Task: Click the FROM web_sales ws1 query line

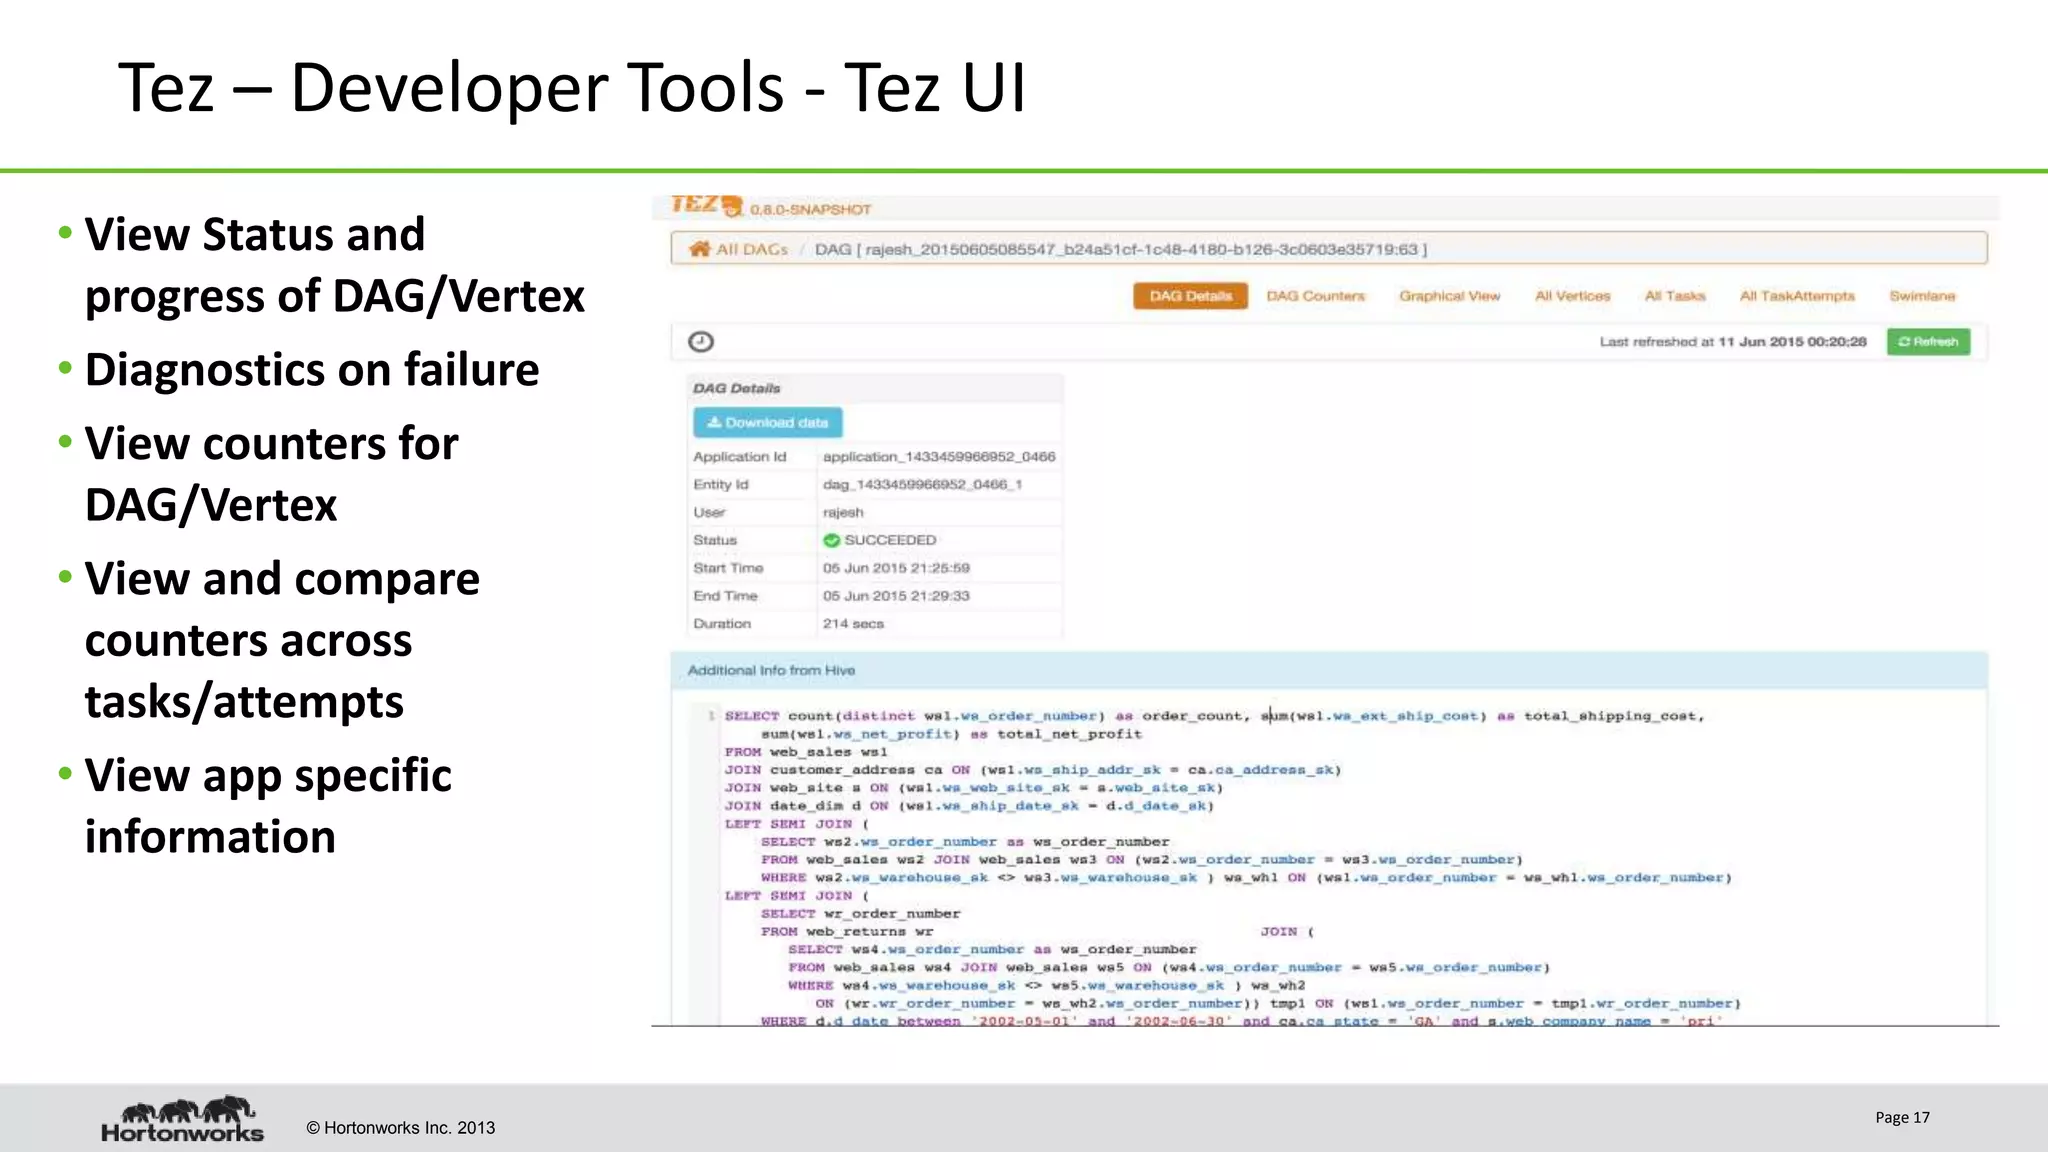Action: (806, 752)
